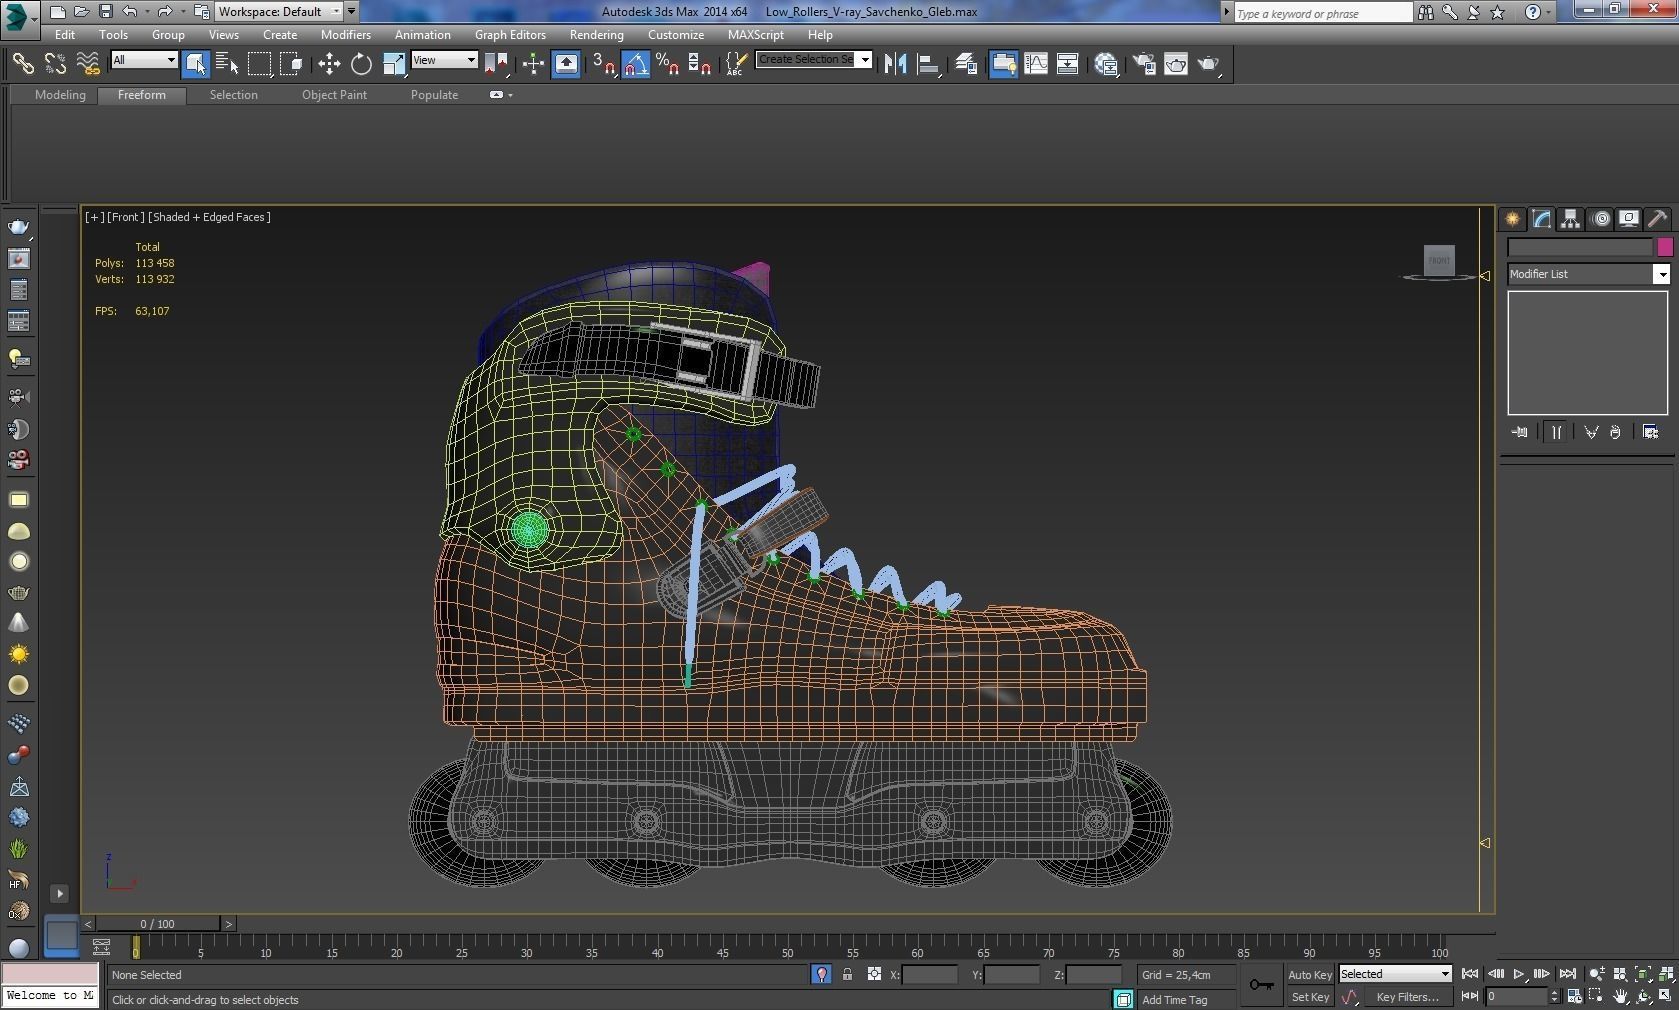Select the Select and Rotate tool
The width and height of the screenshot is (1679, 1010).
pos(361,64)
